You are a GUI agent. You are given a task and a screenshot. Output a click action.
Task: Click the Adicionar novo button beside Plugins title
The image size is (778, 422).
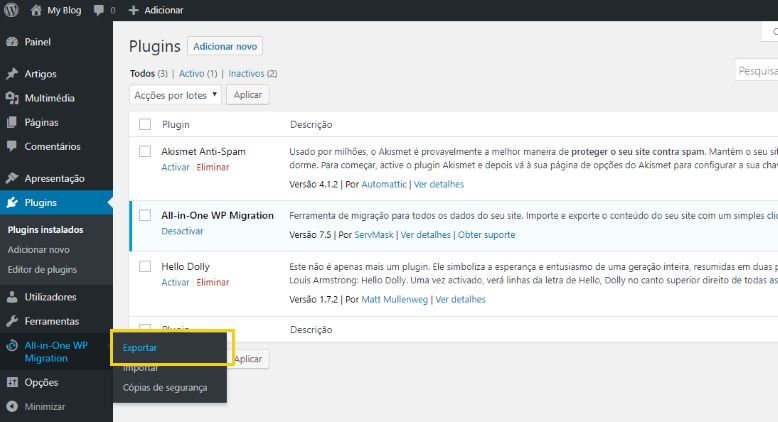coord(225,46)
